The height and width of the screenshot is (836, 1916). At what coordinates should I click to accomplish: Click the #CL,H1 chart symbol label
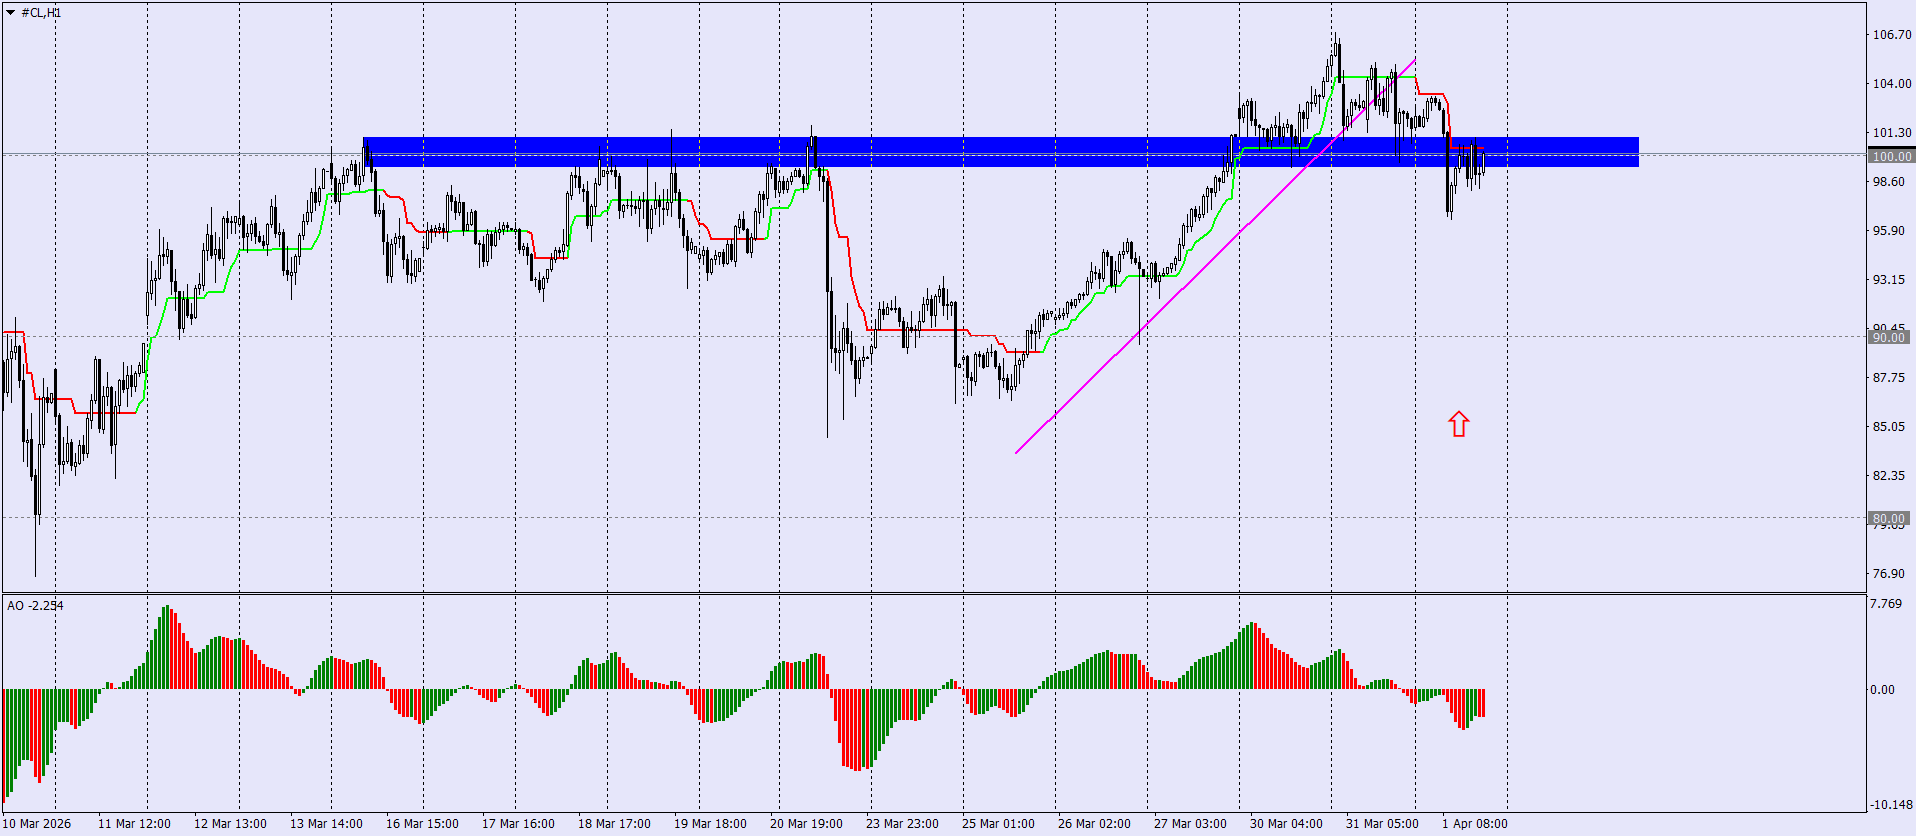coord(41,13)
